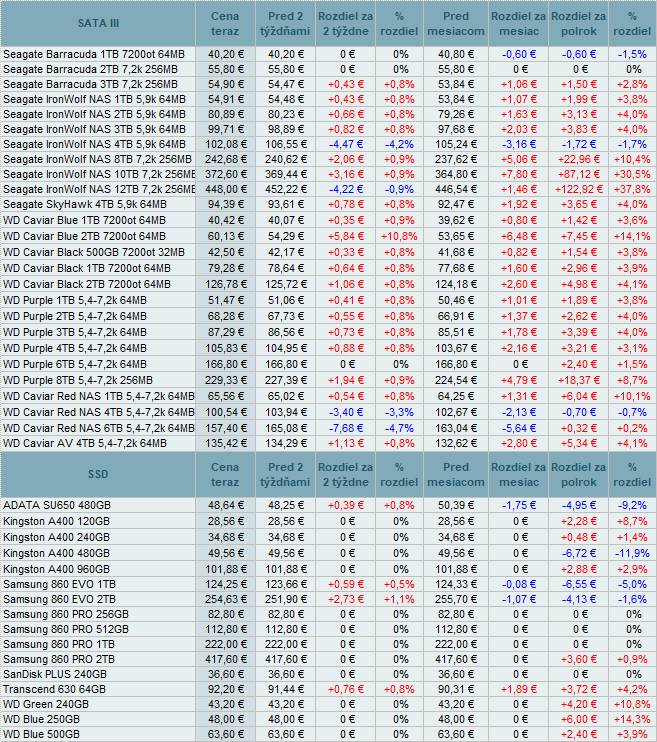The height and width of the screenshot is (742, 657).
Task: Select the Seagate Barracuda 1TB 7200ot 64MB row
Action: tap(328, 54)
